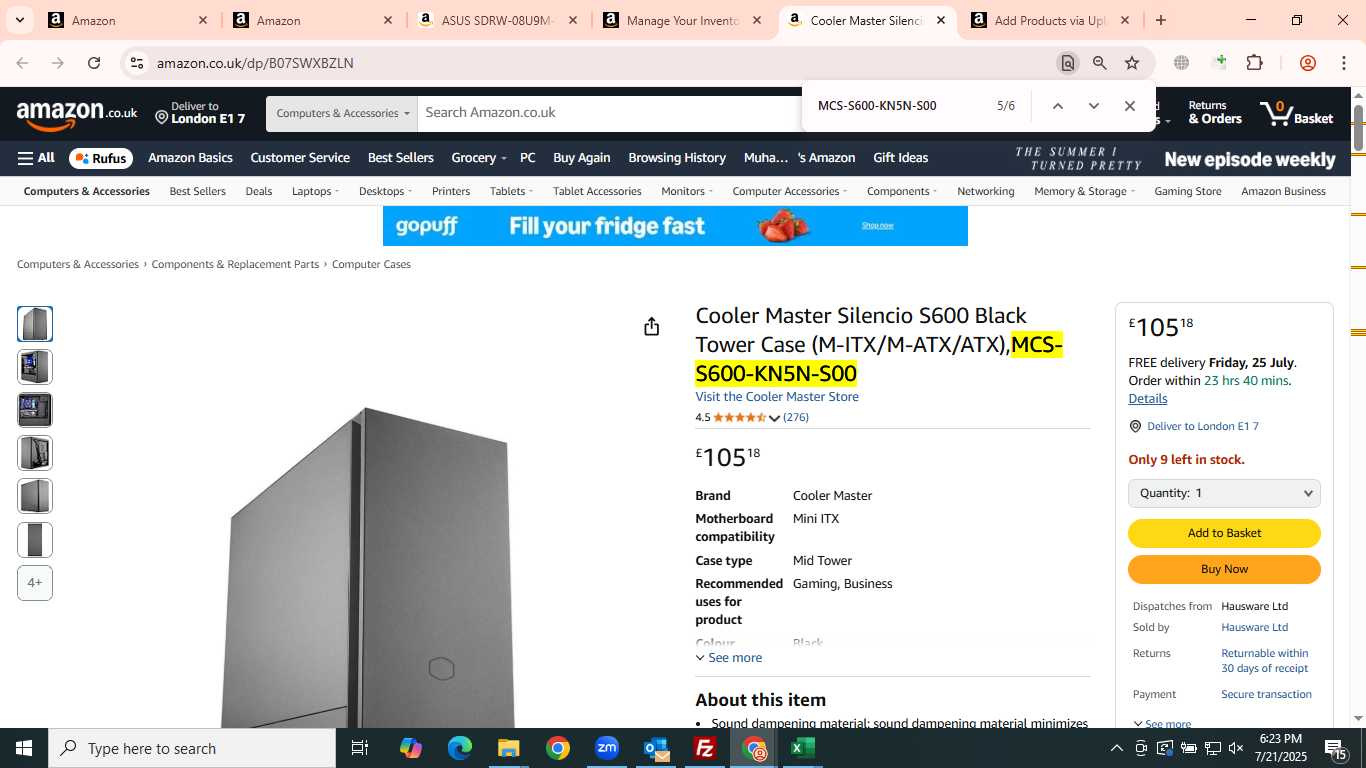Jump to next find-in-page match

(x=1093, y=106)
